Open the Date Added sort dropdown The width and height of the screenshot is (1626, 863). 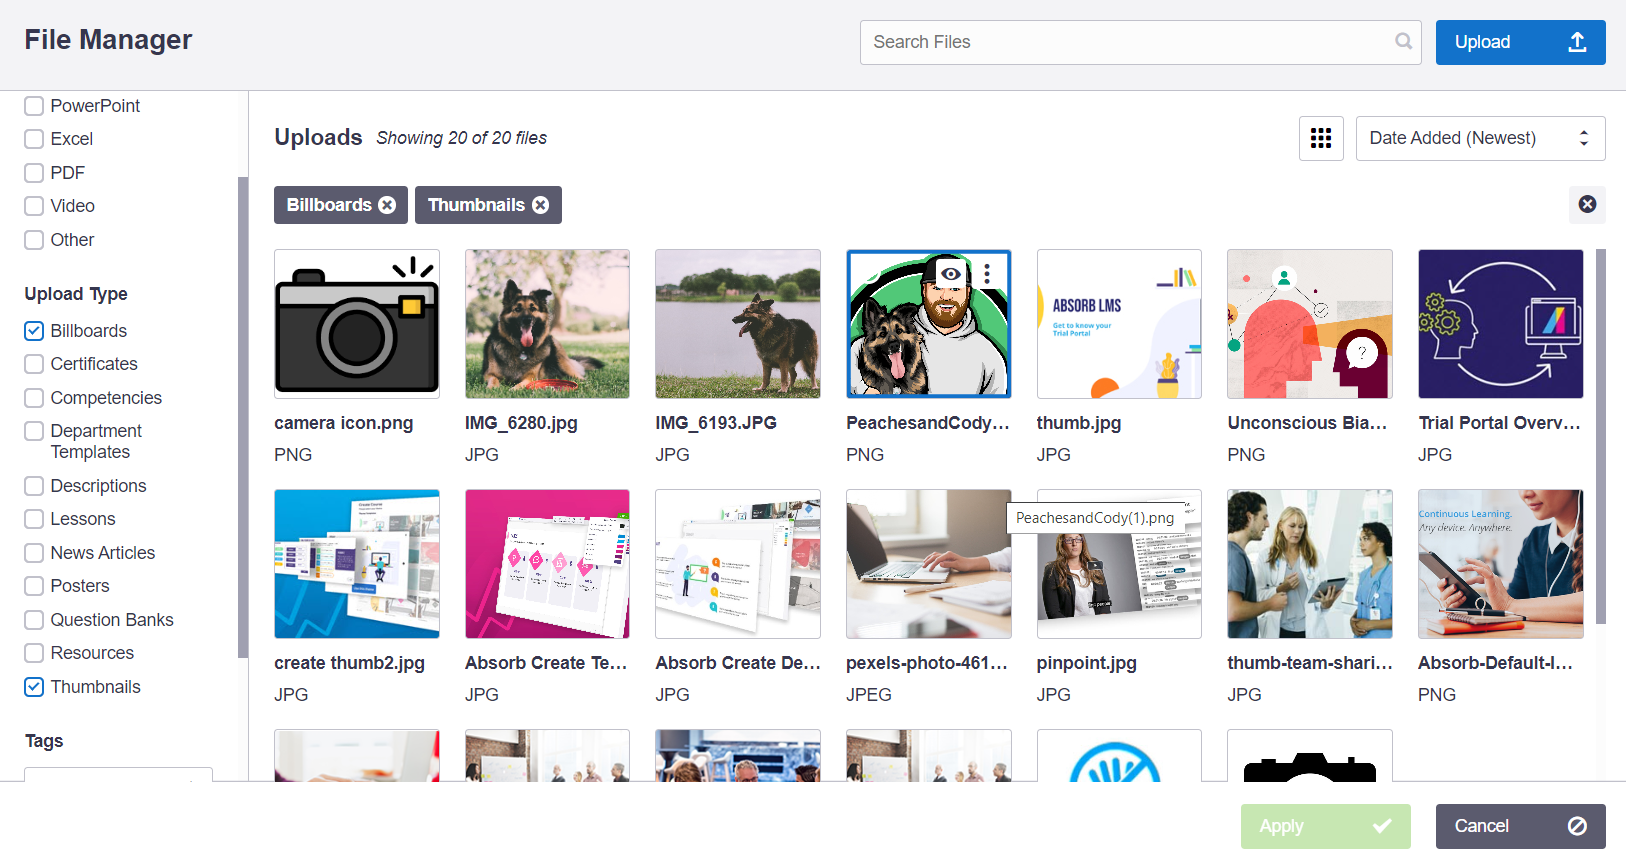(x=1479, y=138)
